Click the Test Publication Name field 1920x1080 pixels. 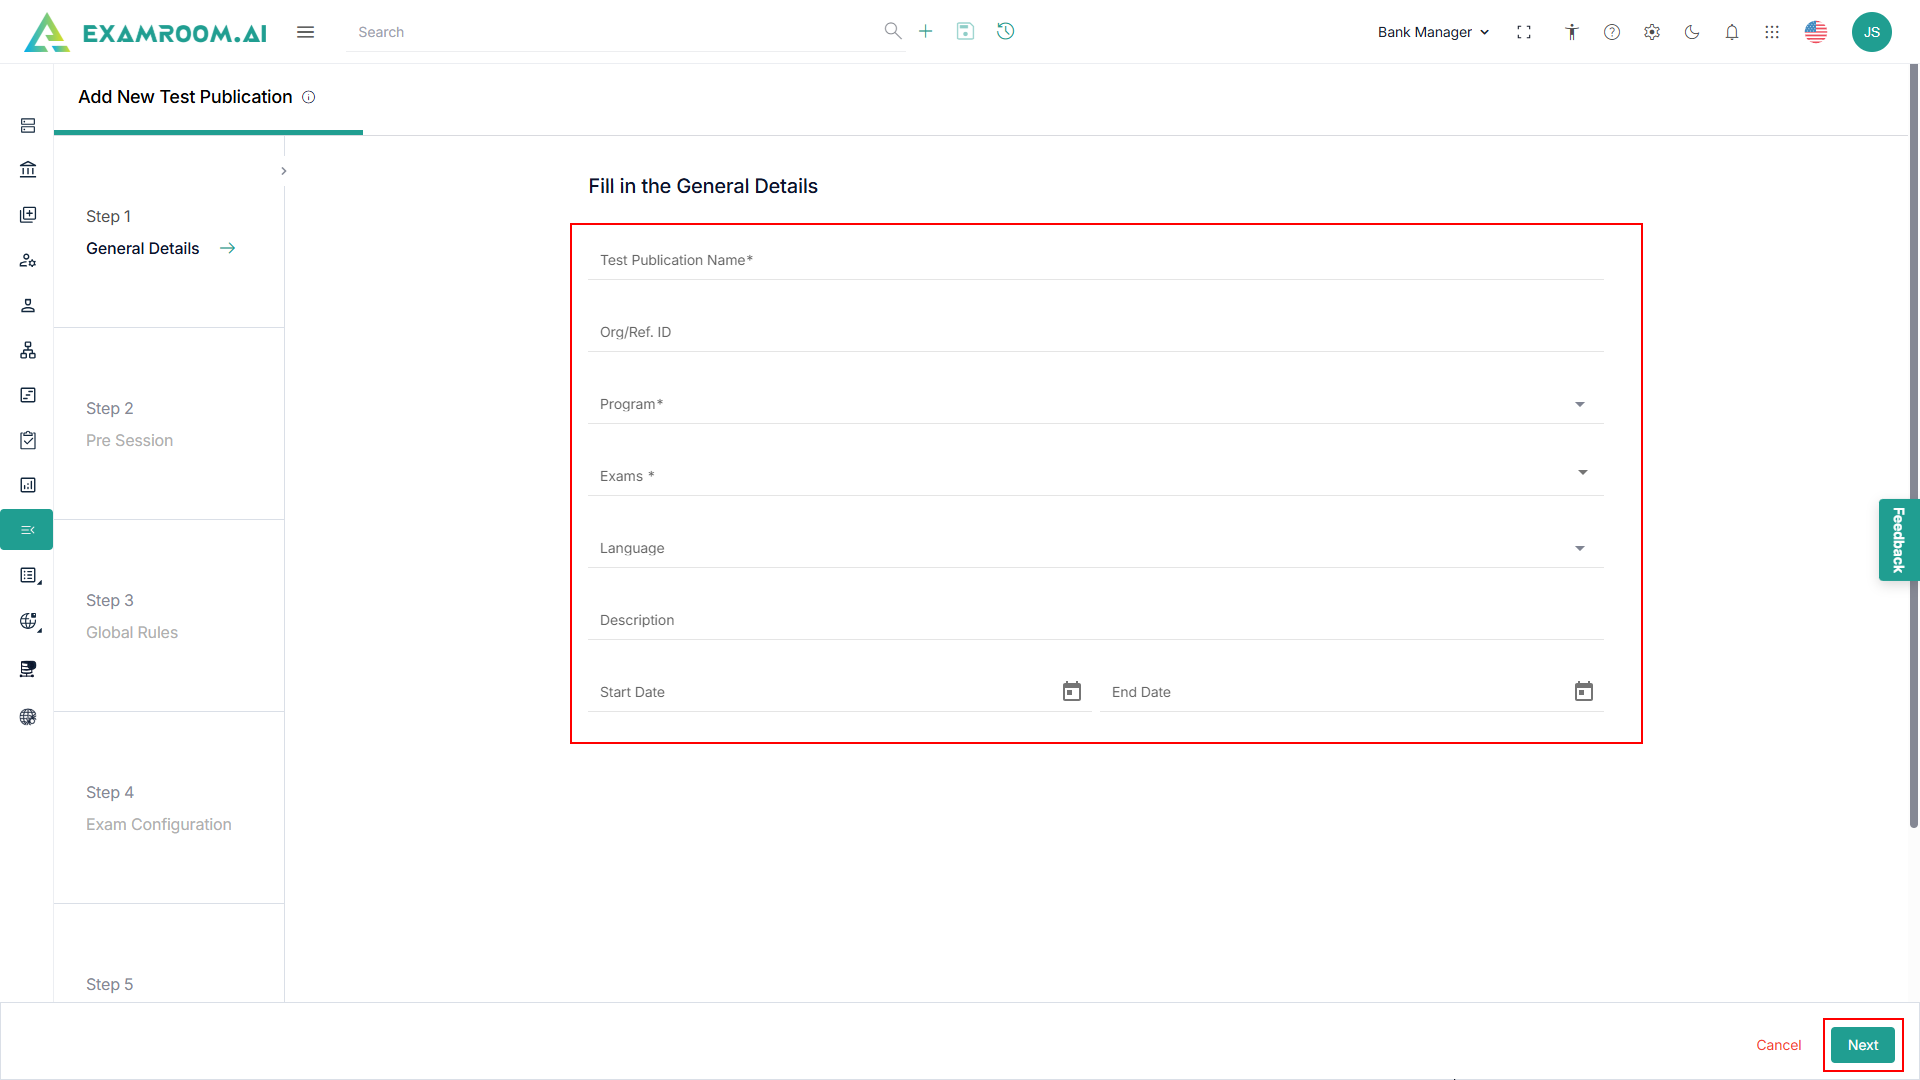(x=1095, y=260)
